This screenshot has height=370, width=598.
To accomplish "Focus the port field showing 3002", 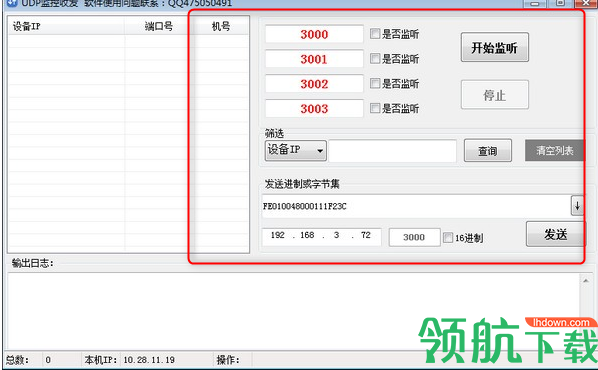I will (x=314, y=84).
